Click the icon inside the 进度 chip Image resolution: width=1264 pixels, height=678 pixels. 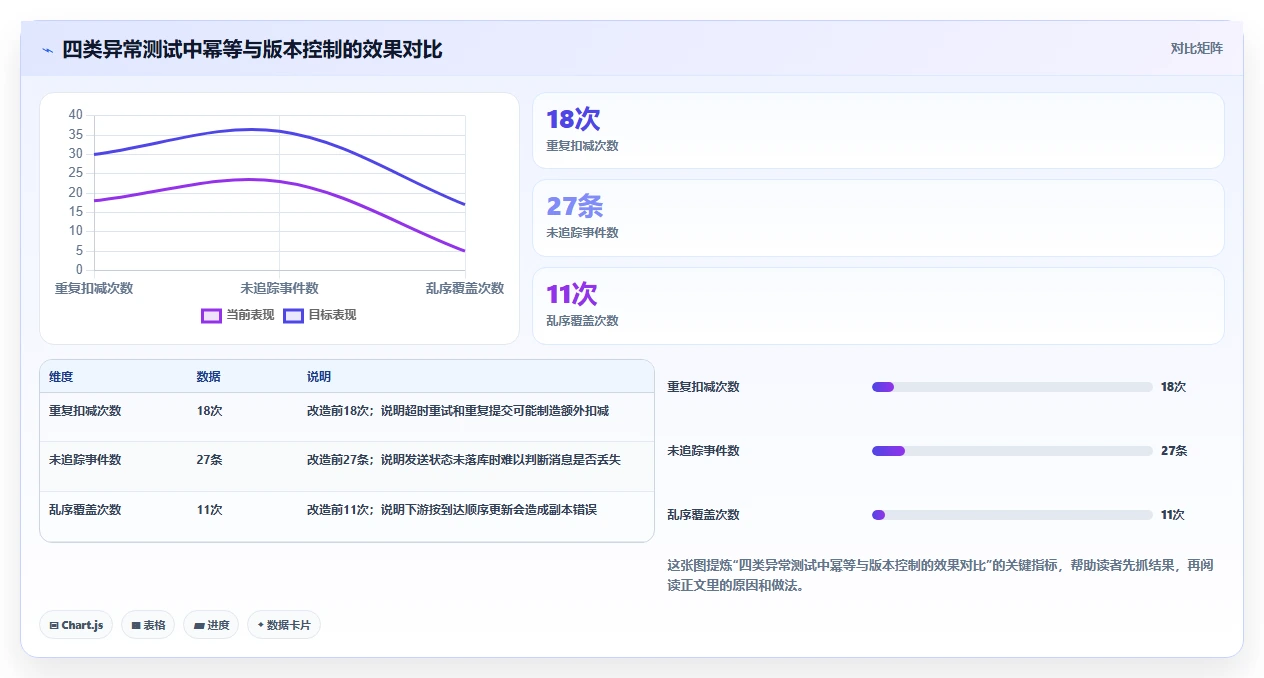(199, 626)
